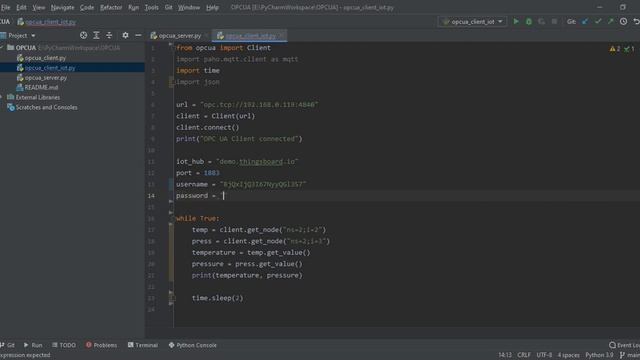Open the File menu
The height and width of the screenshot is (360, 640).
click(5, 7)
